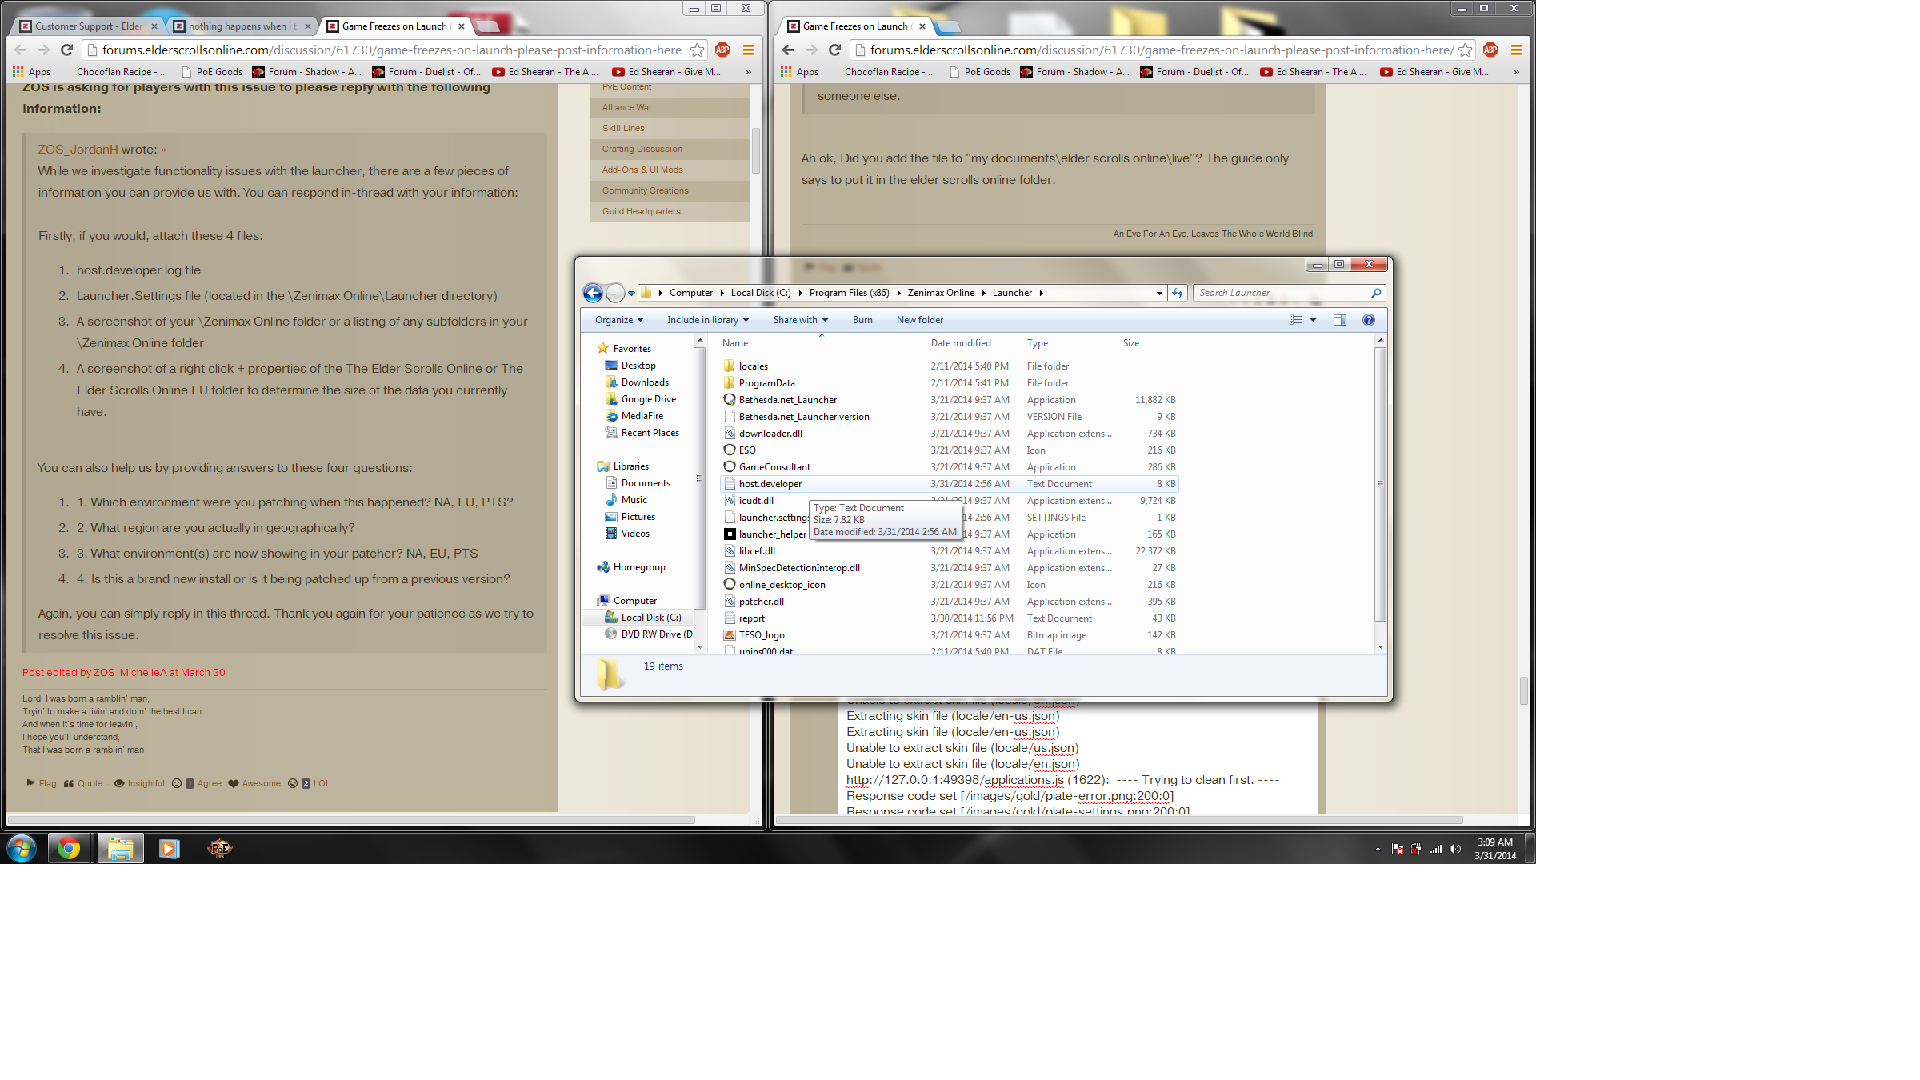Bookmark page star in left Chrome
Image resolution: width=1920 pixels, height=1080 pixels.
point(697,50)
